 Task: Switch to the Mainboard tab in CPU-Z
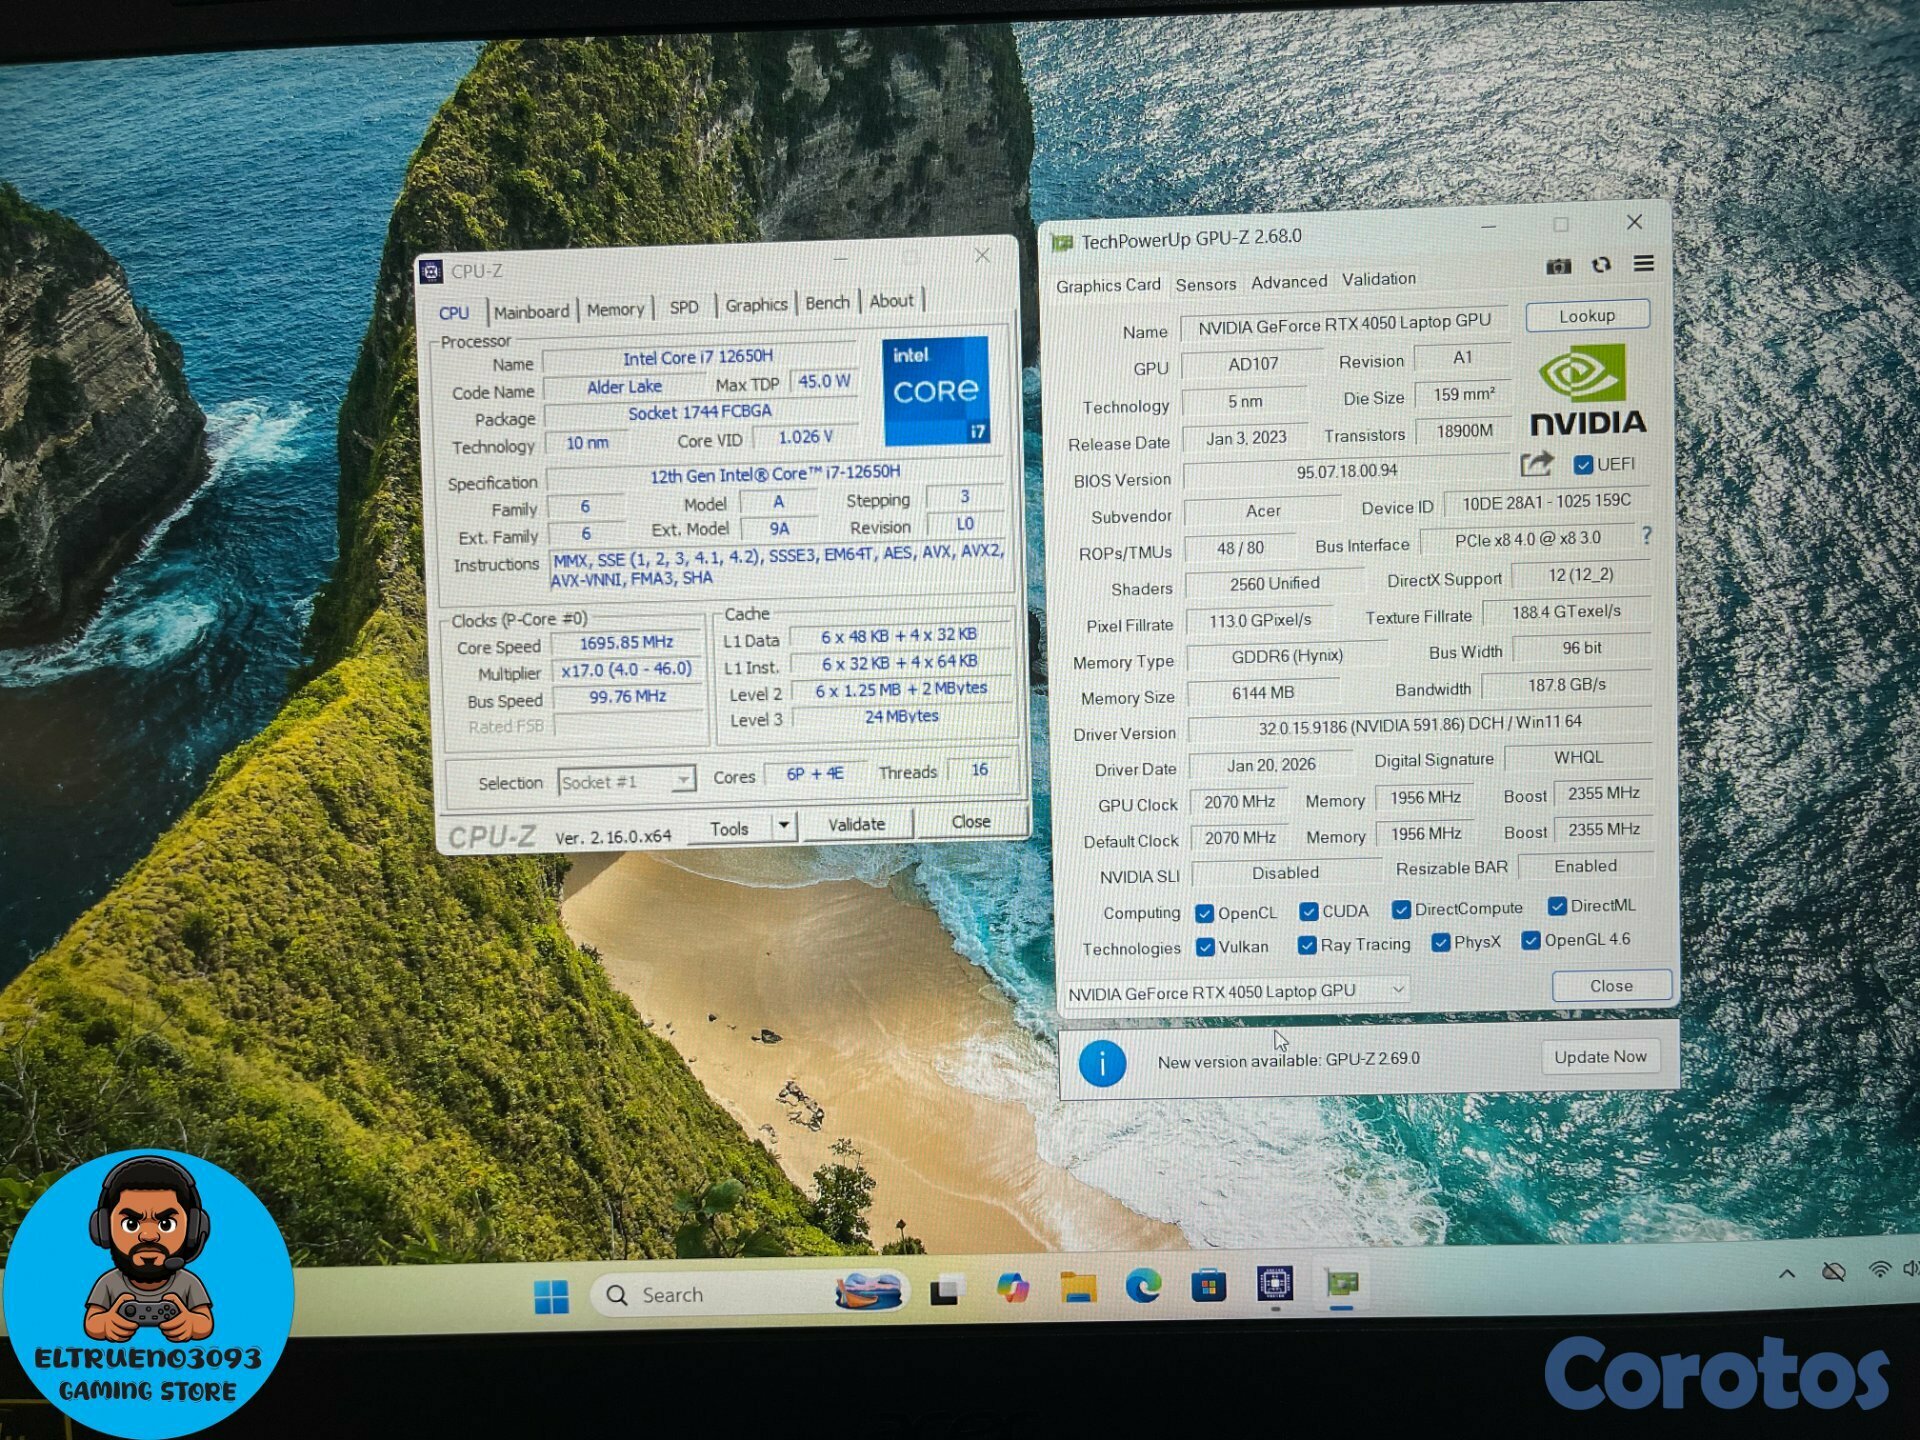coord(531,312)
